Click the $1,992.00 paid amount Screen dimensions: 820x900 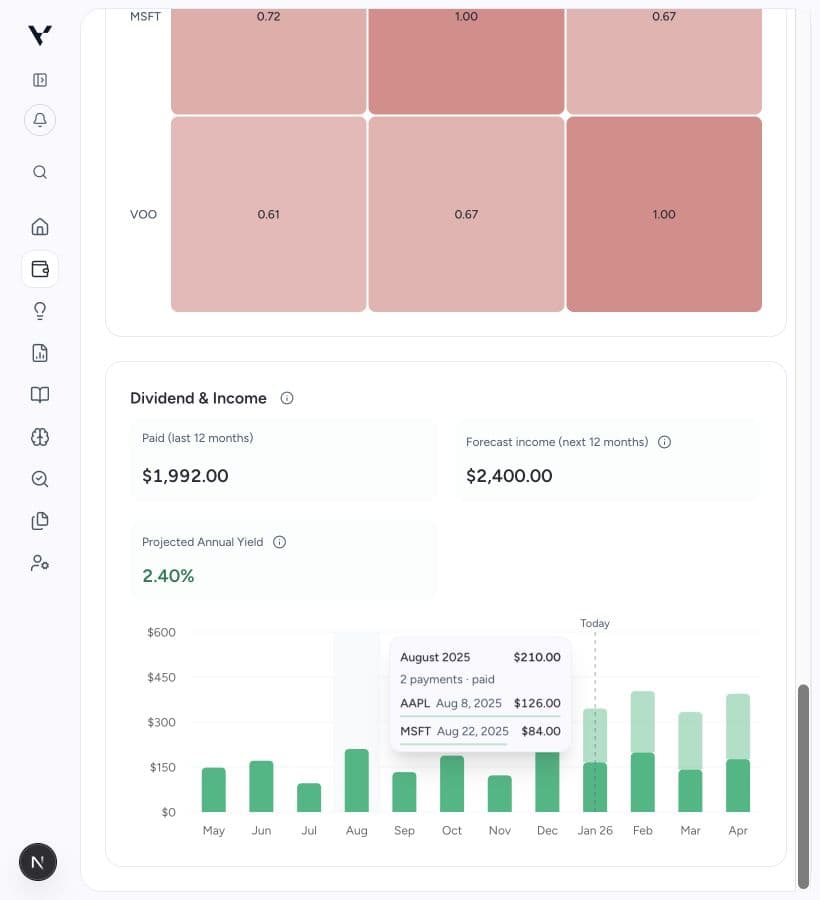click(185, 476)
